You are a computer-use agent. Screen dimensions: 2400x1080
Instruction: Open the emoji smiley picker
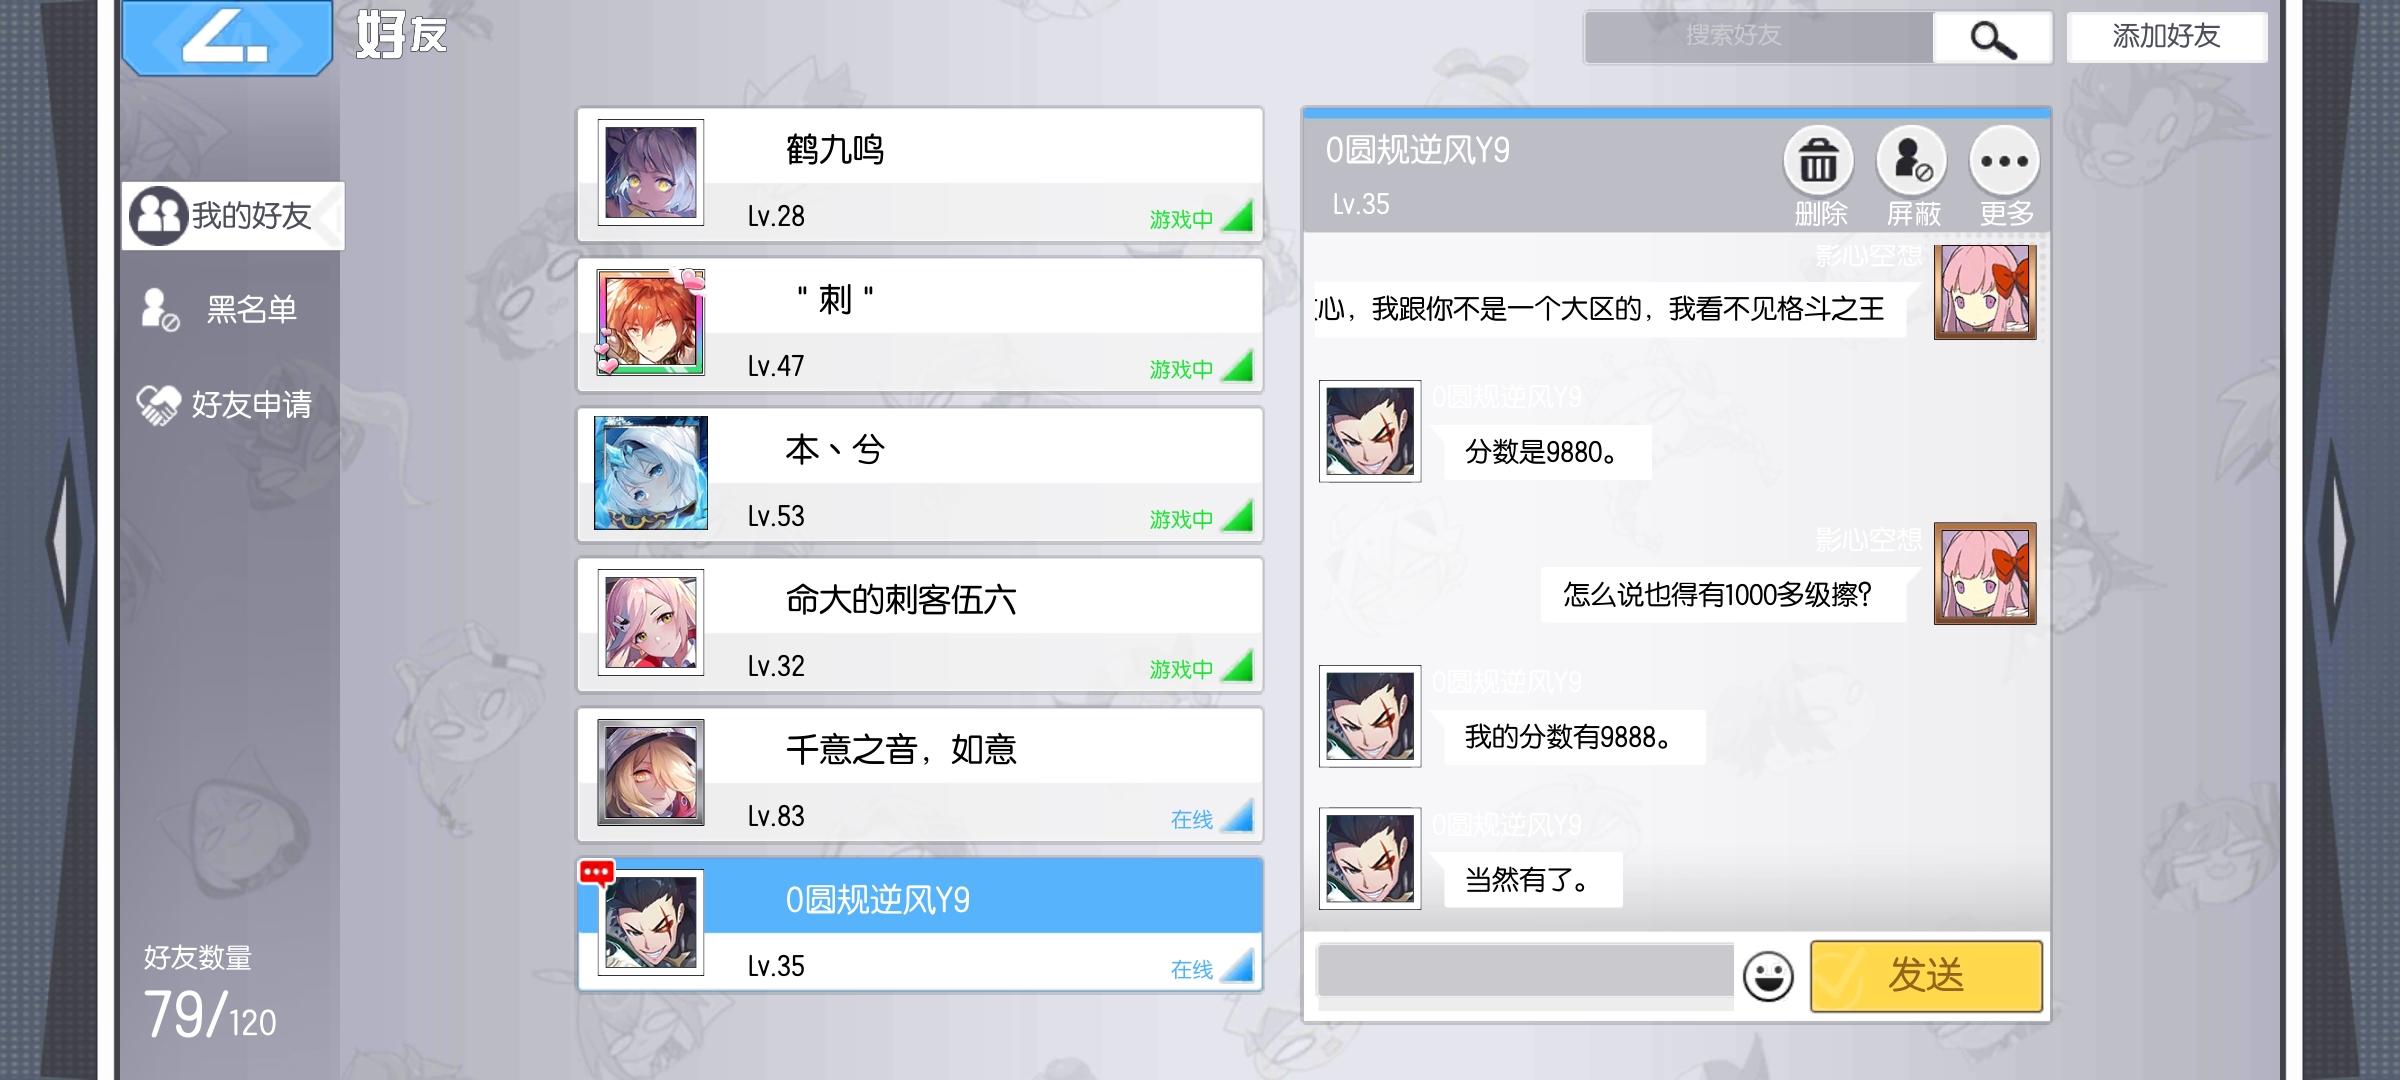(1768, 976)
